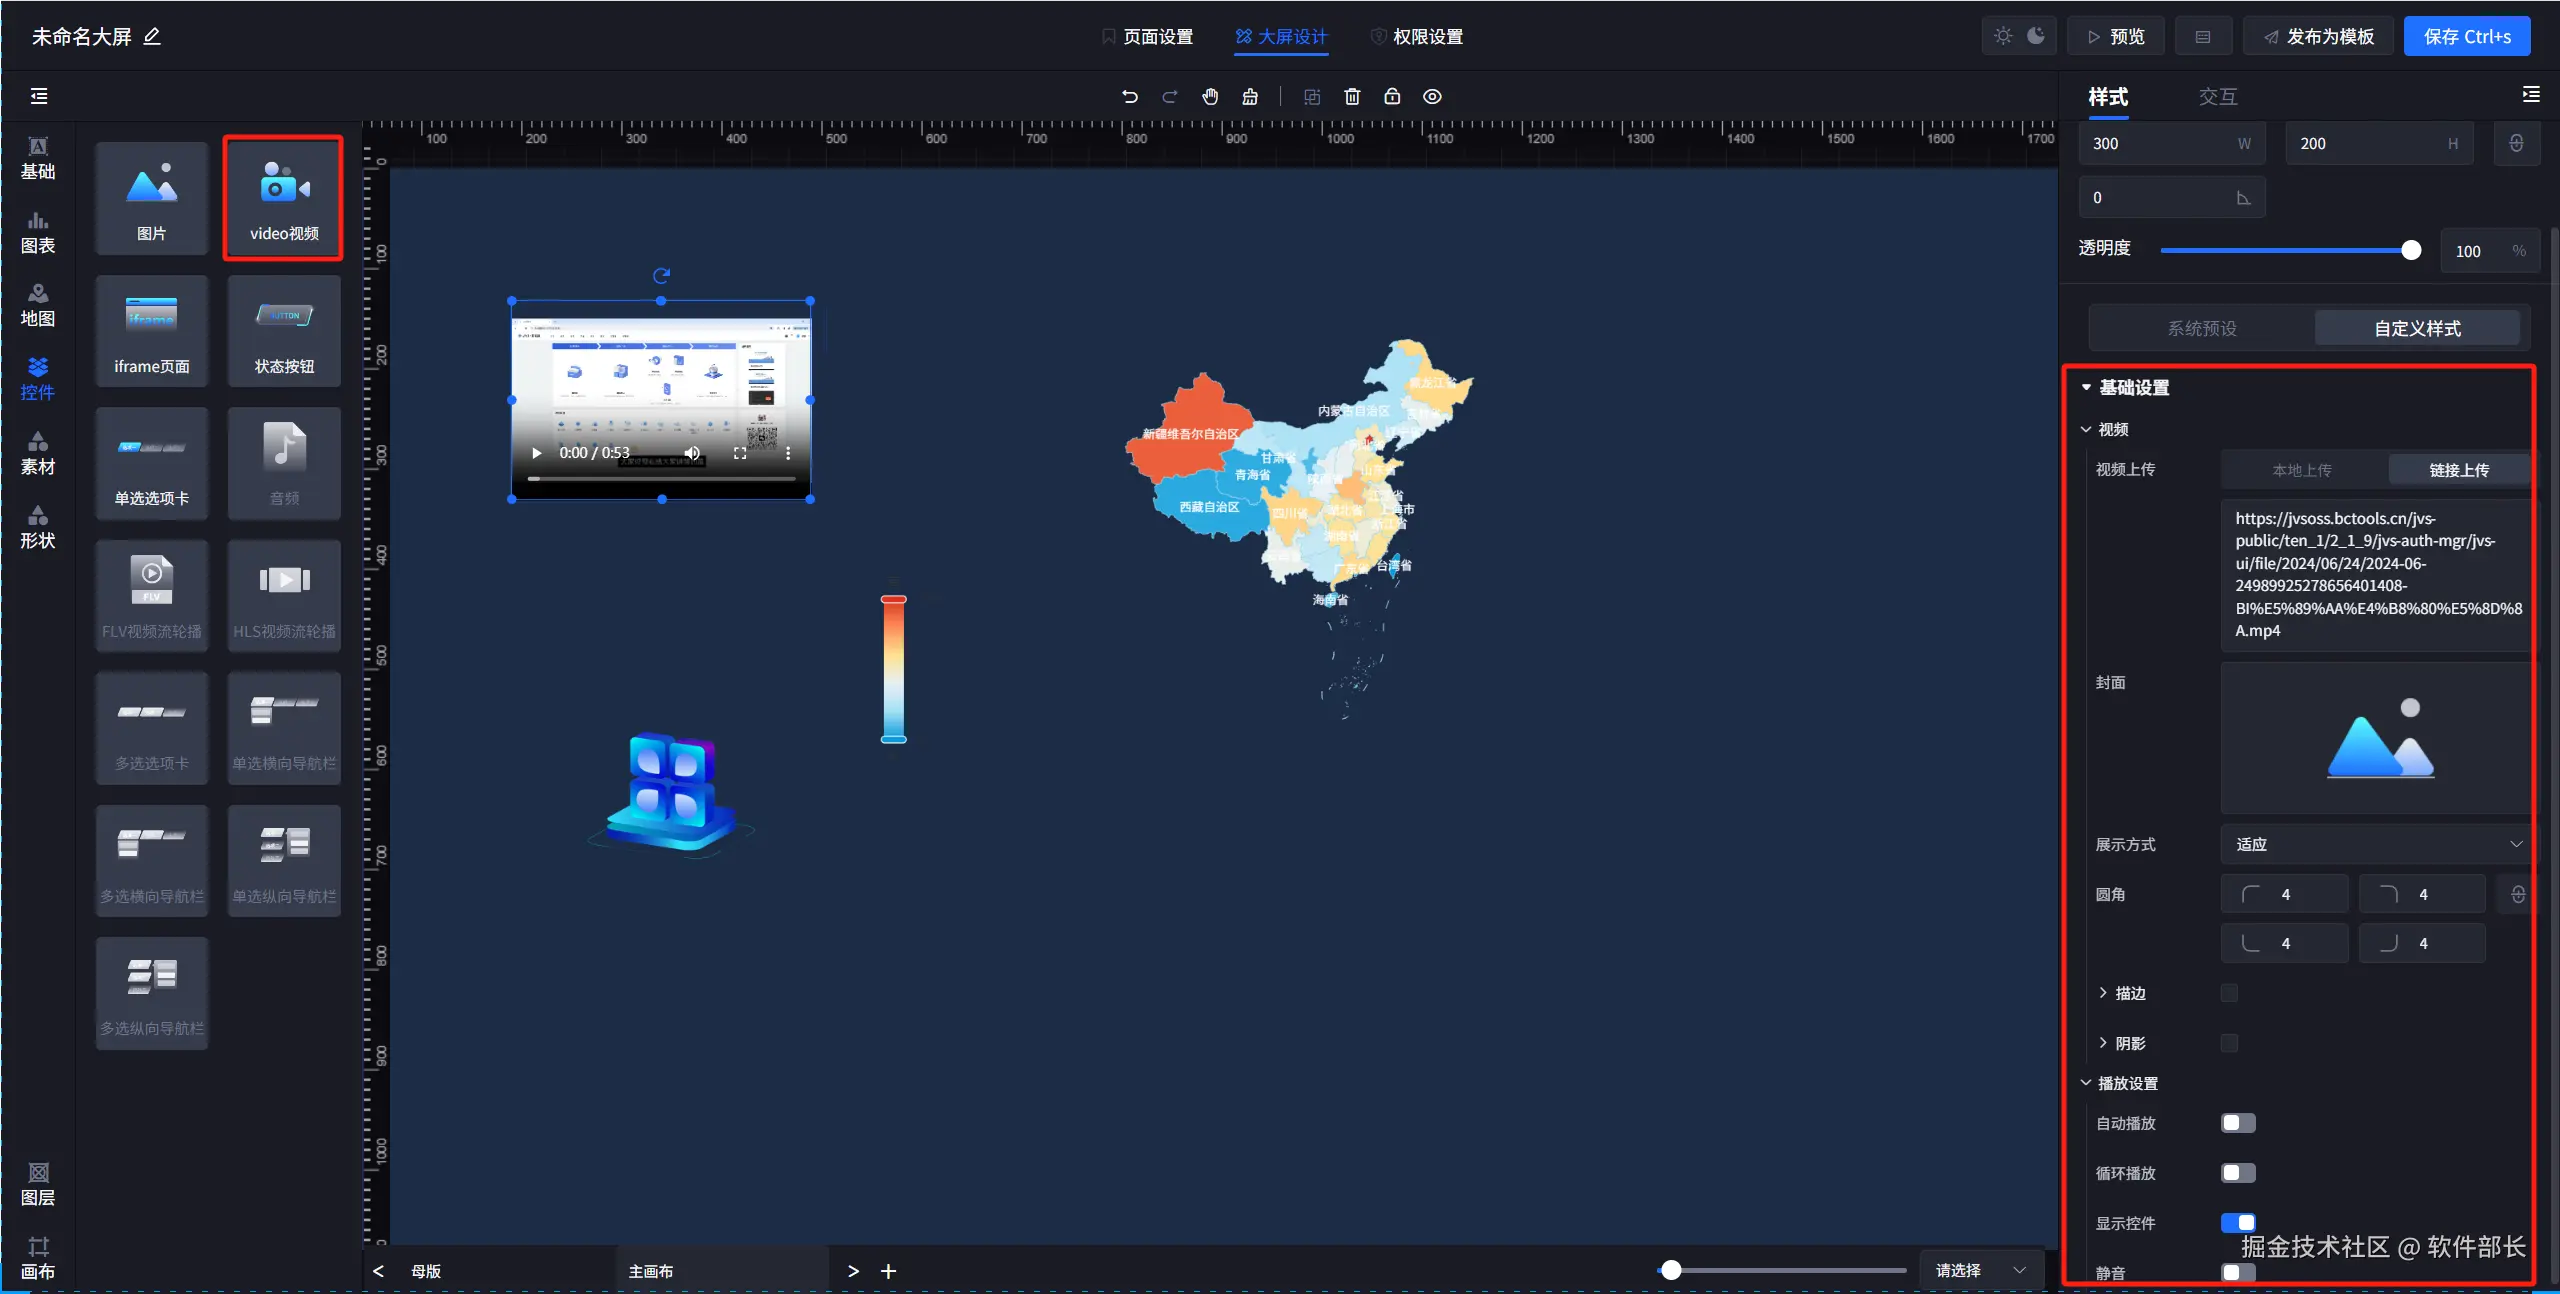Image resolution: width=2560 pixels, height=1294 pixels.
Task: Click the 保存 Ctrl+s button
Action: click(x=2466, y=37)
